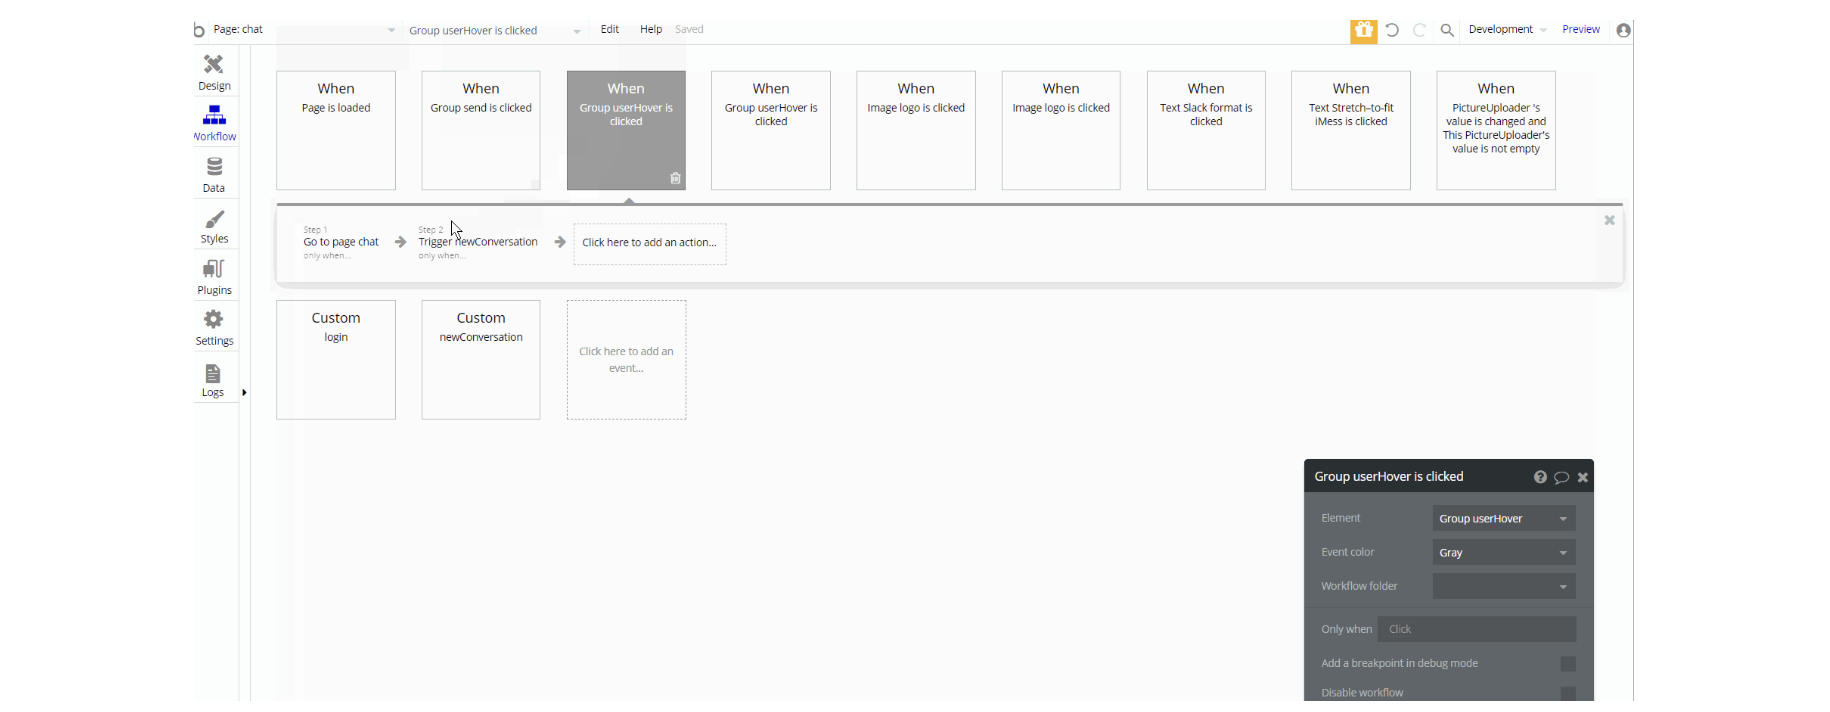Select the selected gray Group userHover event
1830x712 pixels.
(x=626, y=130)
